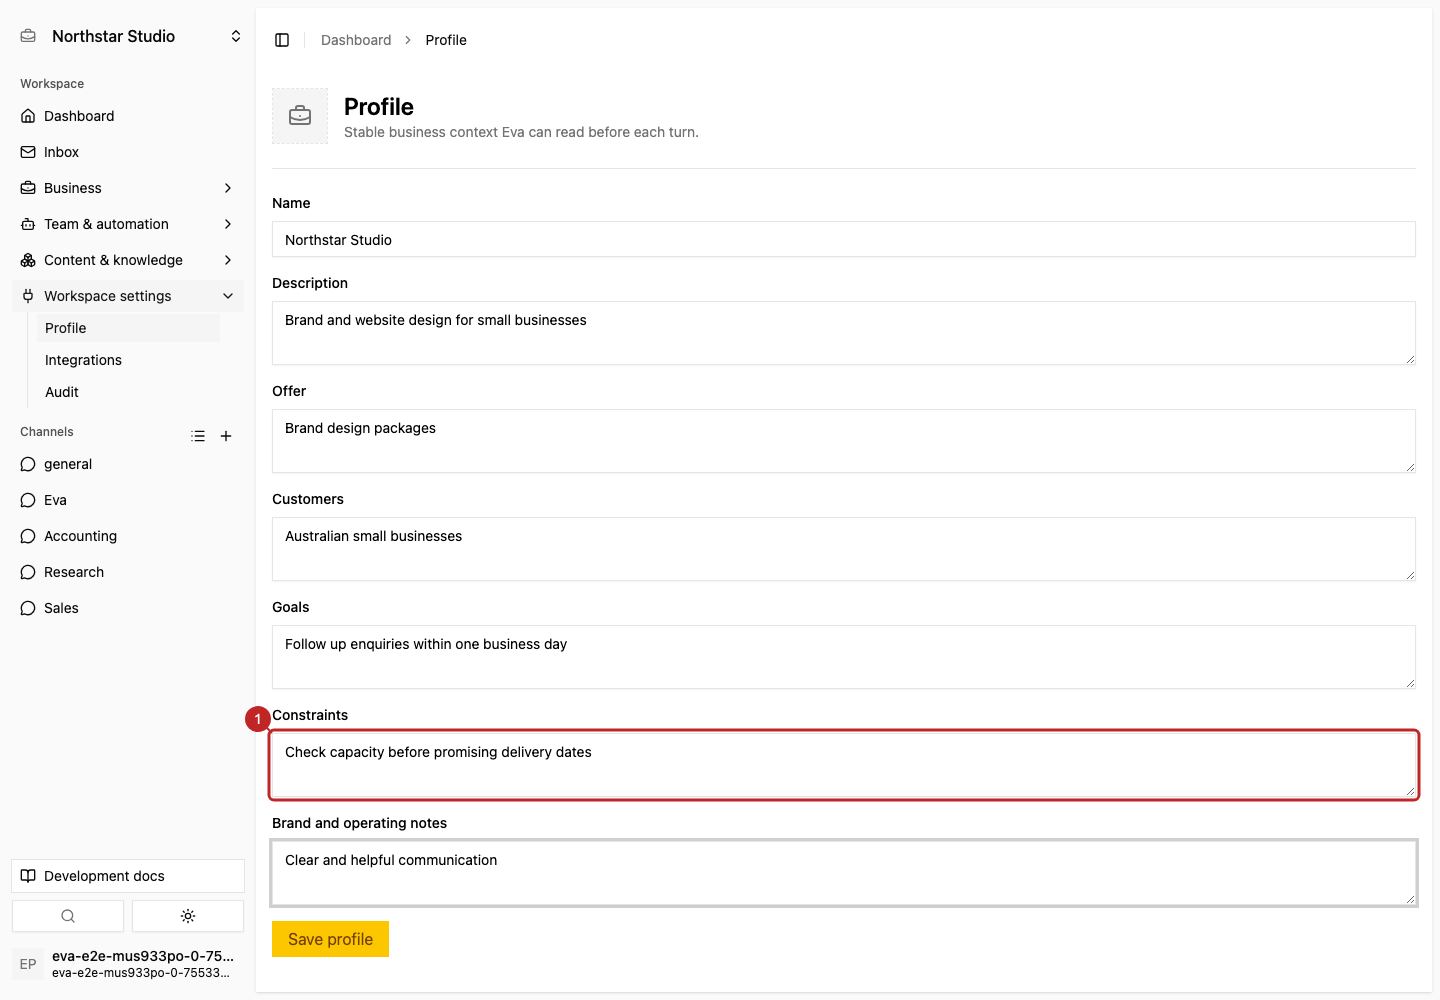The height and width of the screenshot is (1000, 1440).
Task: Open the Inbox page
Action: (128, 152)
